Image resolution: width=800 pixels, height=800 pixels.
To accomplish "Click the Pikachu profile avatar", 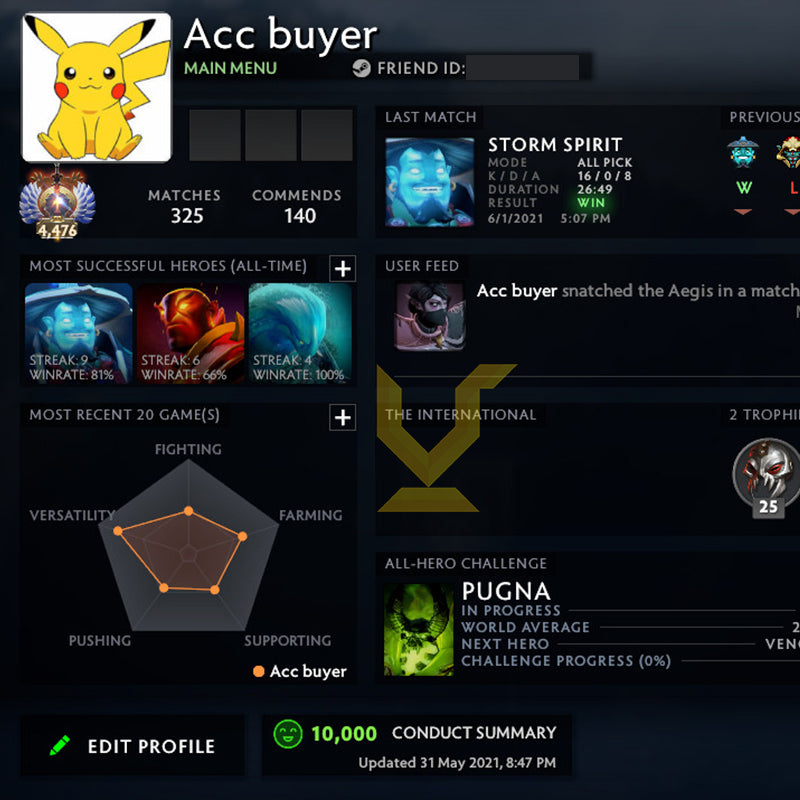I will [x=96, y=87].
